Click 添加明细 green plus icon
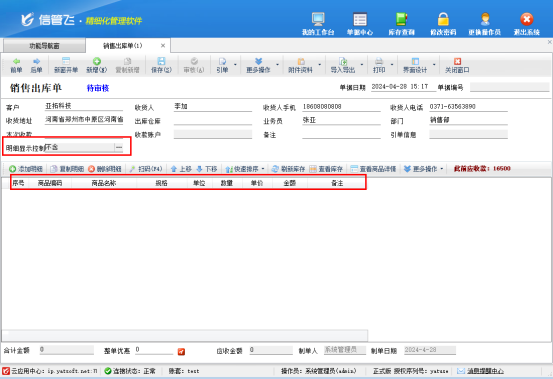The height and width of the screenshot is (379, 553). [12, 169]
